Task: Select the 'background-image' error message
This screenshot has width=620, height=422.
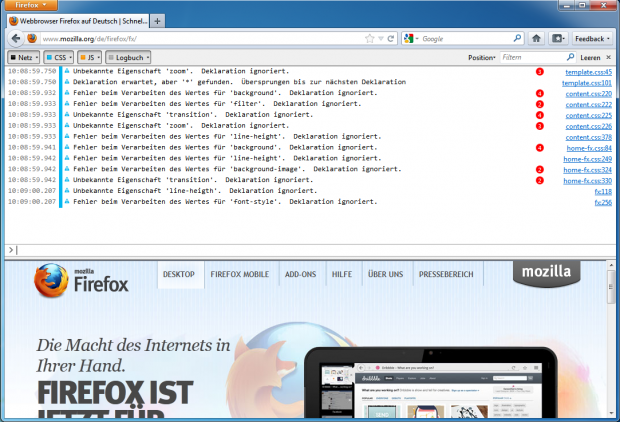Action: coord(237,169)
